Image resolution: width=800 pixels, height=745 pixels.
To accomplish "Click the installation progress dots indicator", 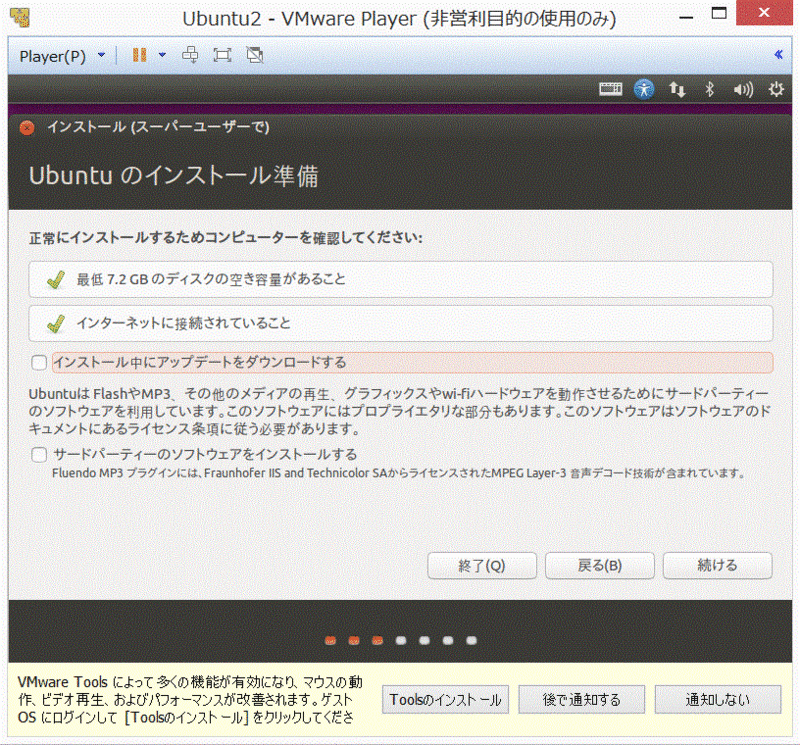I will coord(400,640).
